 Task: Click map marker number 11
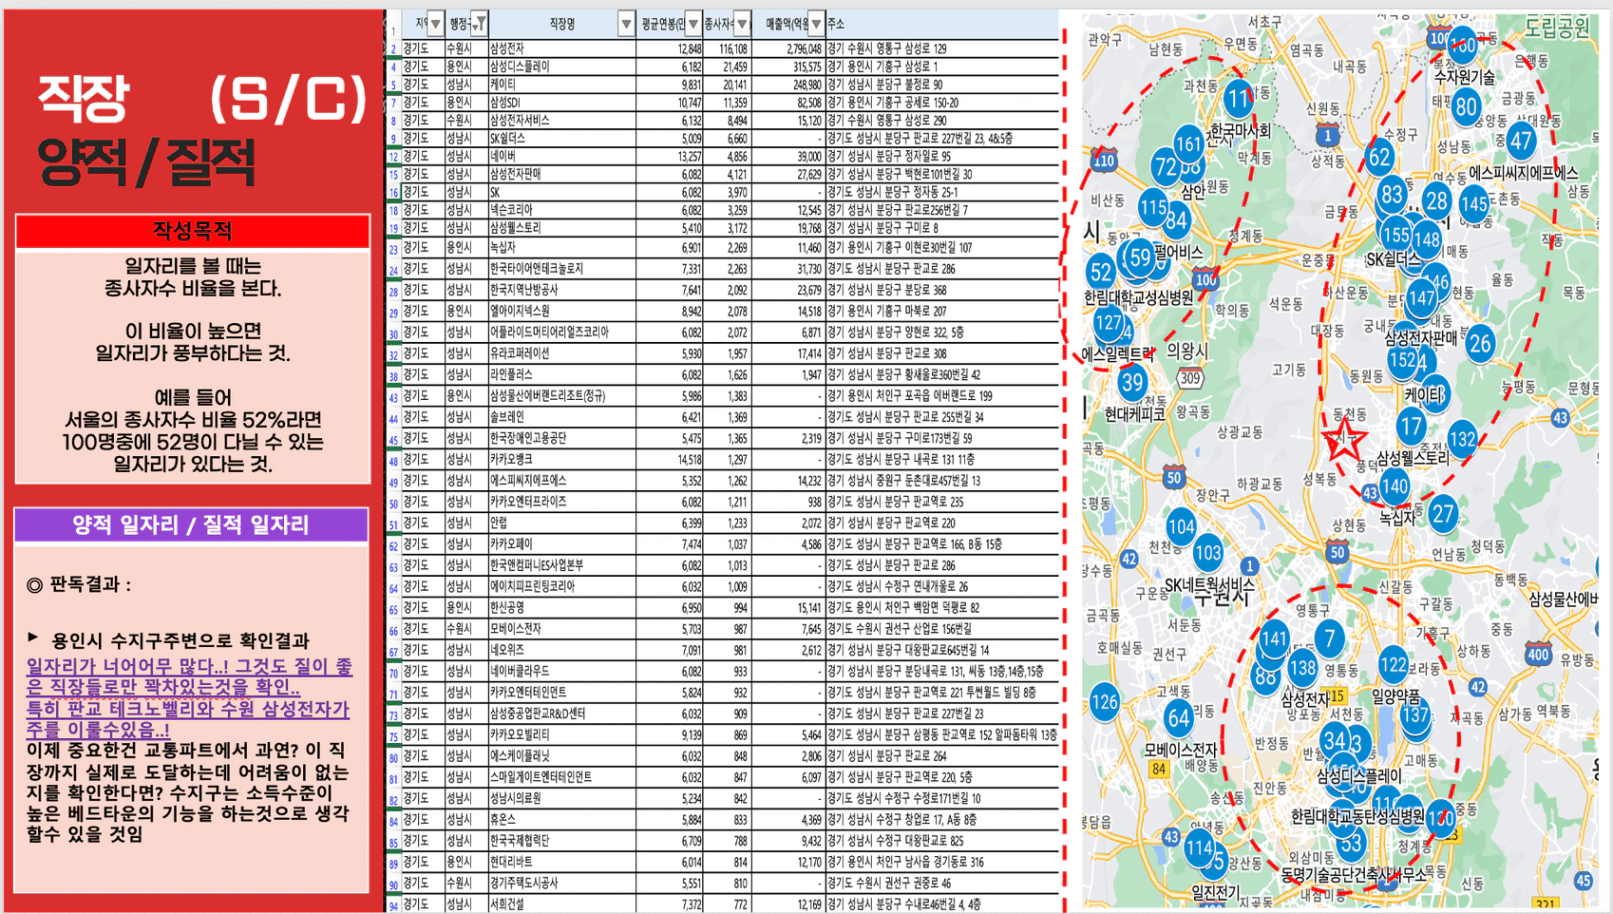[1239, 97]
